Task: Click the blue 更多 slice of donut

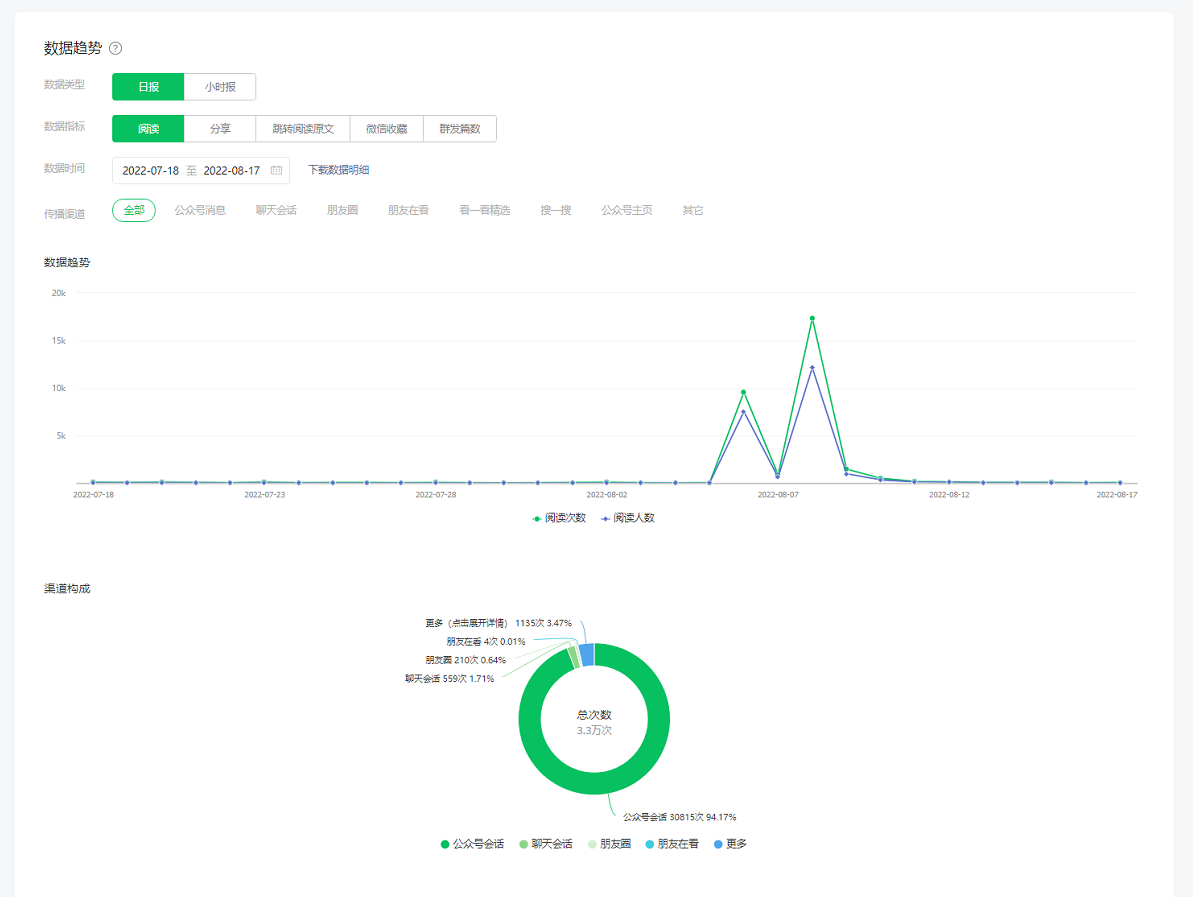Action: pos(587,654)
